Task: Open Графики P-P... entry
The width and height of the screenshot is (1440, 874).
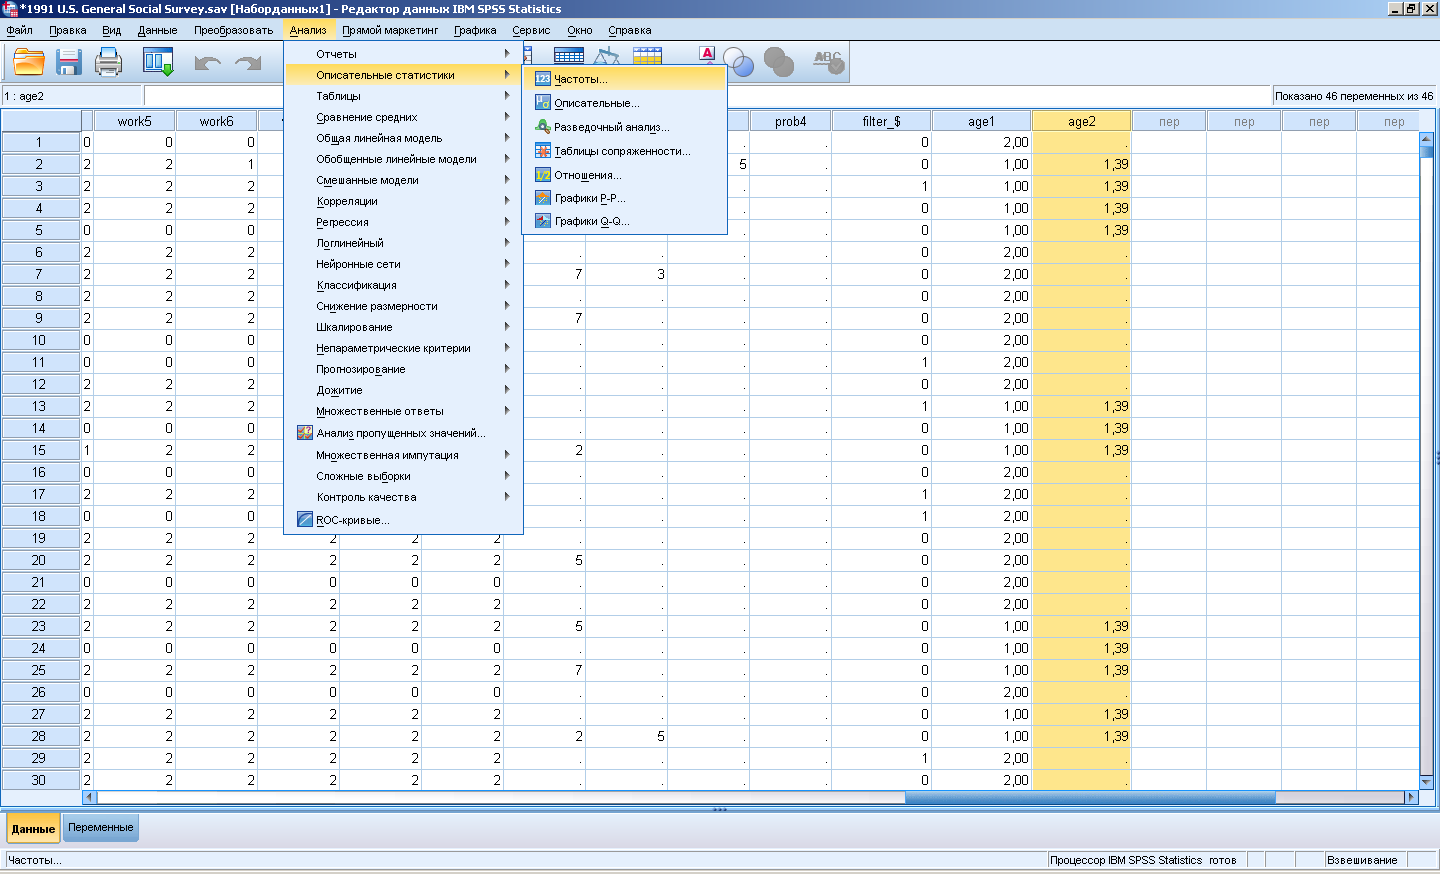Action: (x=625, y=198)
